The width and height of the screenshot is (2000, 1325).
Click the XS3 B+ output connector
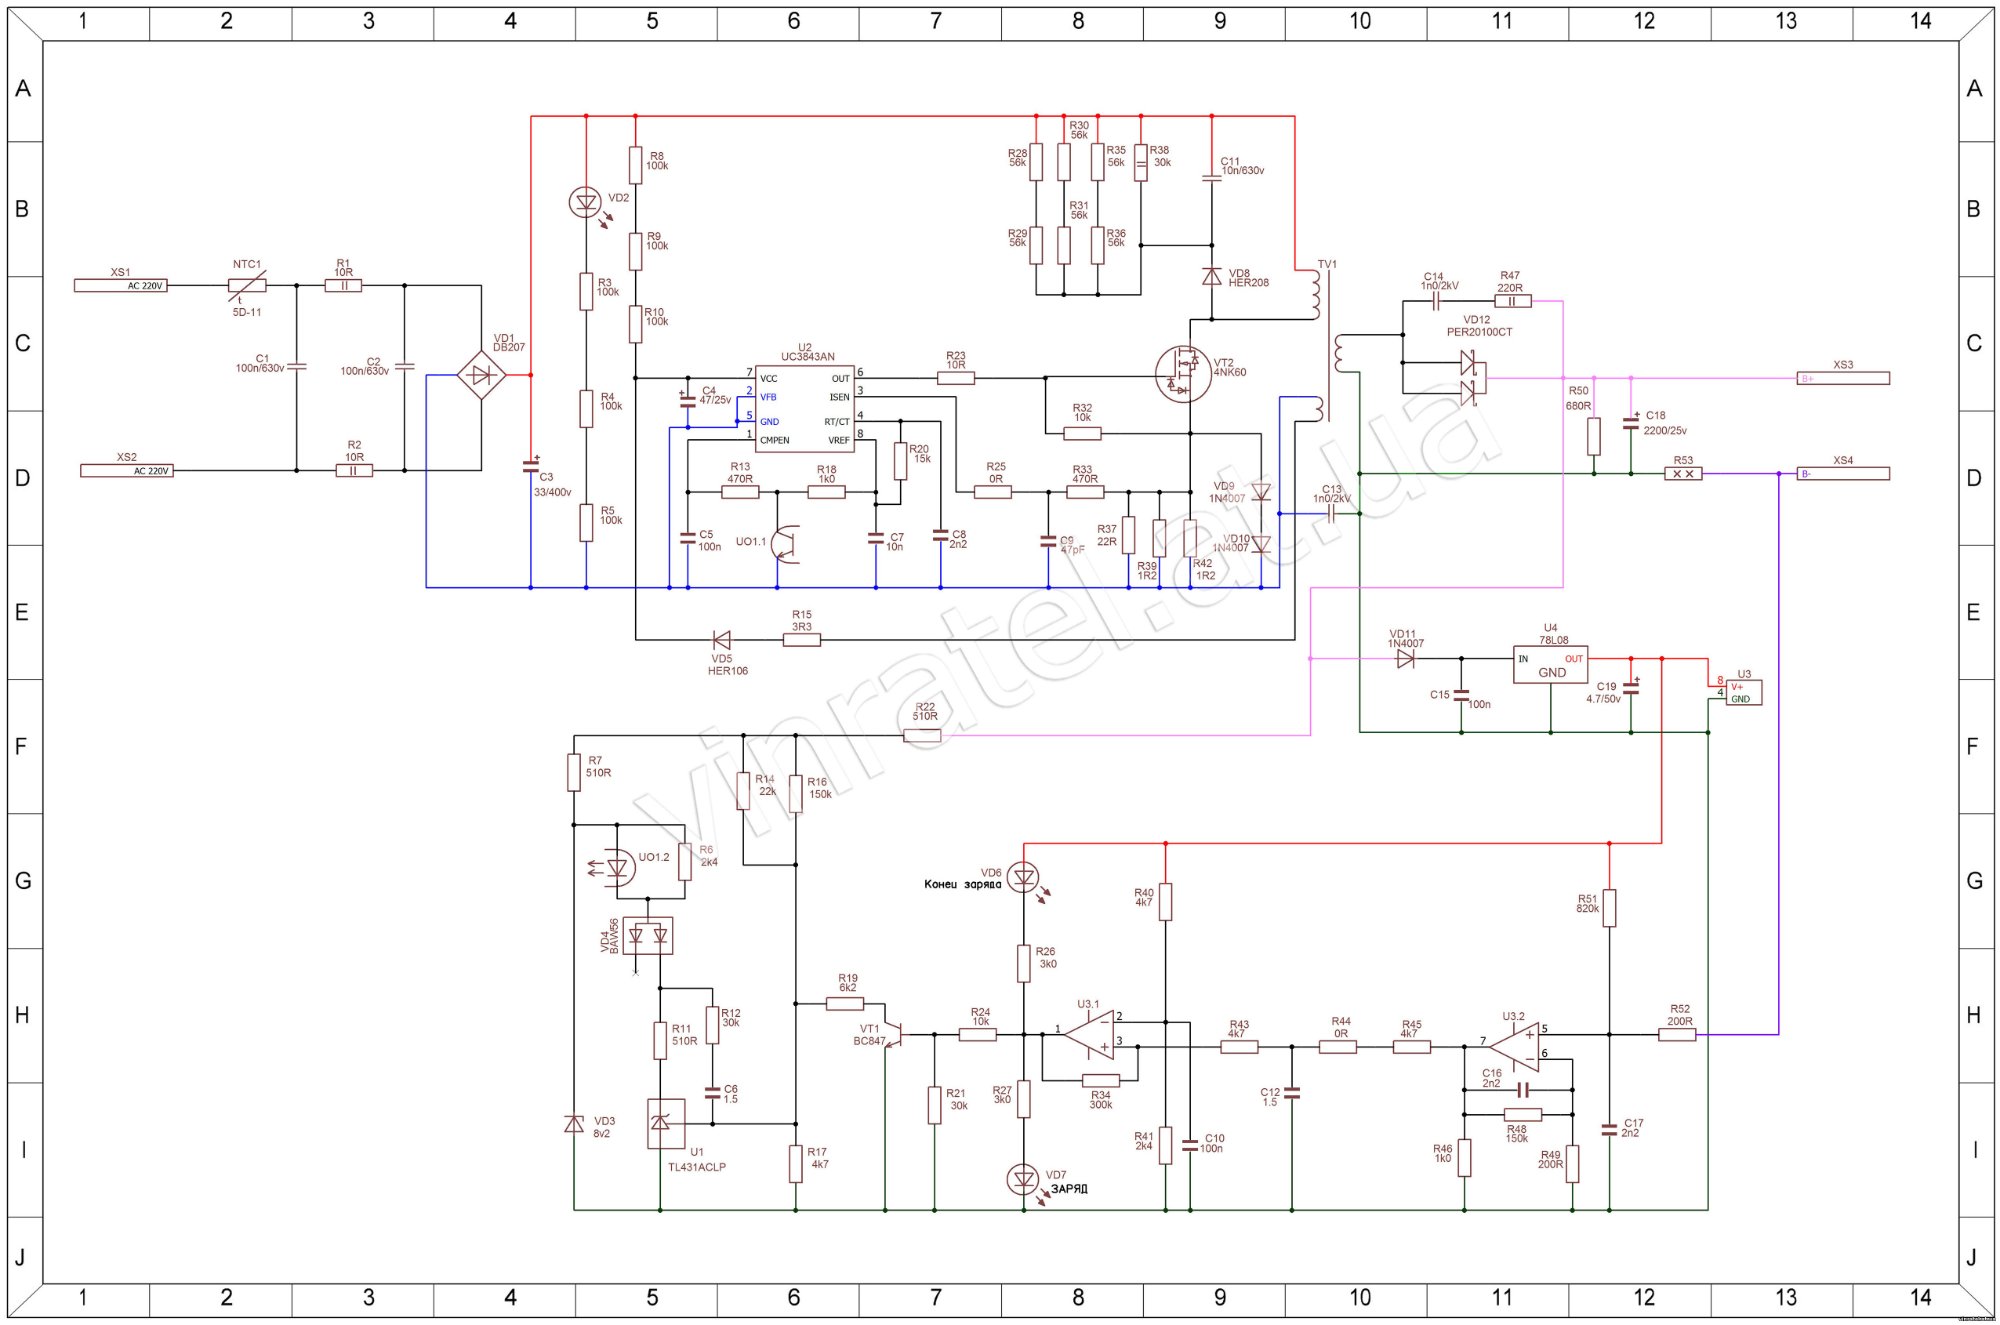1842,378
